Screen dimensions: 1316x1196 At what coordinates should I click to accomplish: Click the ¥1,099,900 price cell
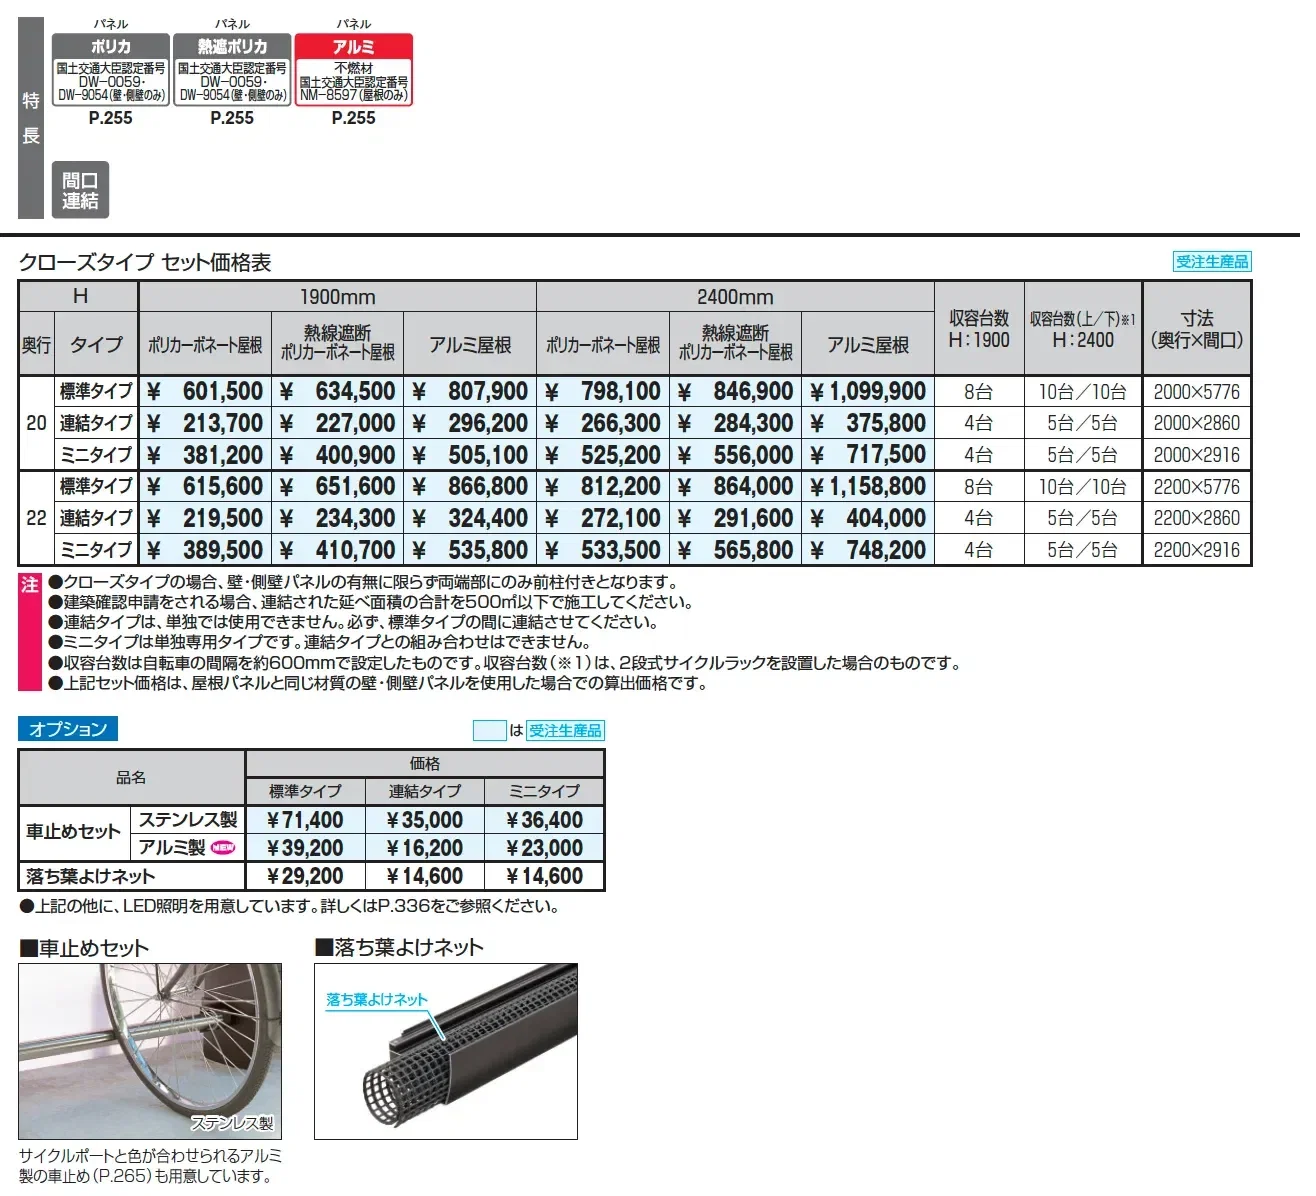[x=868, y=391]
